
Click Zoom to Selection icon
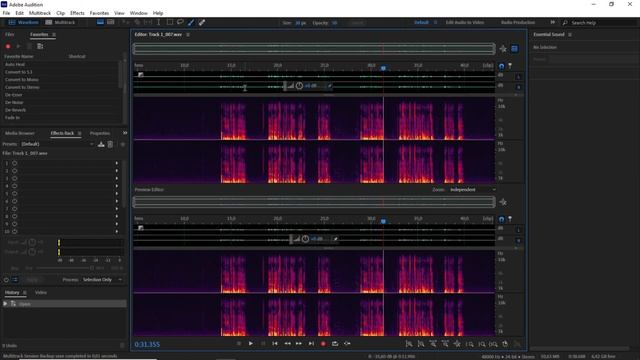493,344
